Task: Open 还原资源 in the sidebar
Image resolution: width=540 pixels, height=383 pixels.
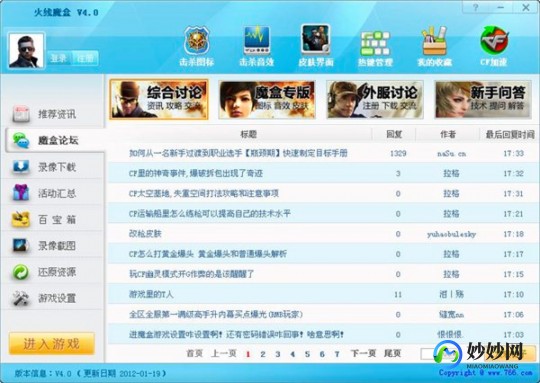Action: (52, 272)
